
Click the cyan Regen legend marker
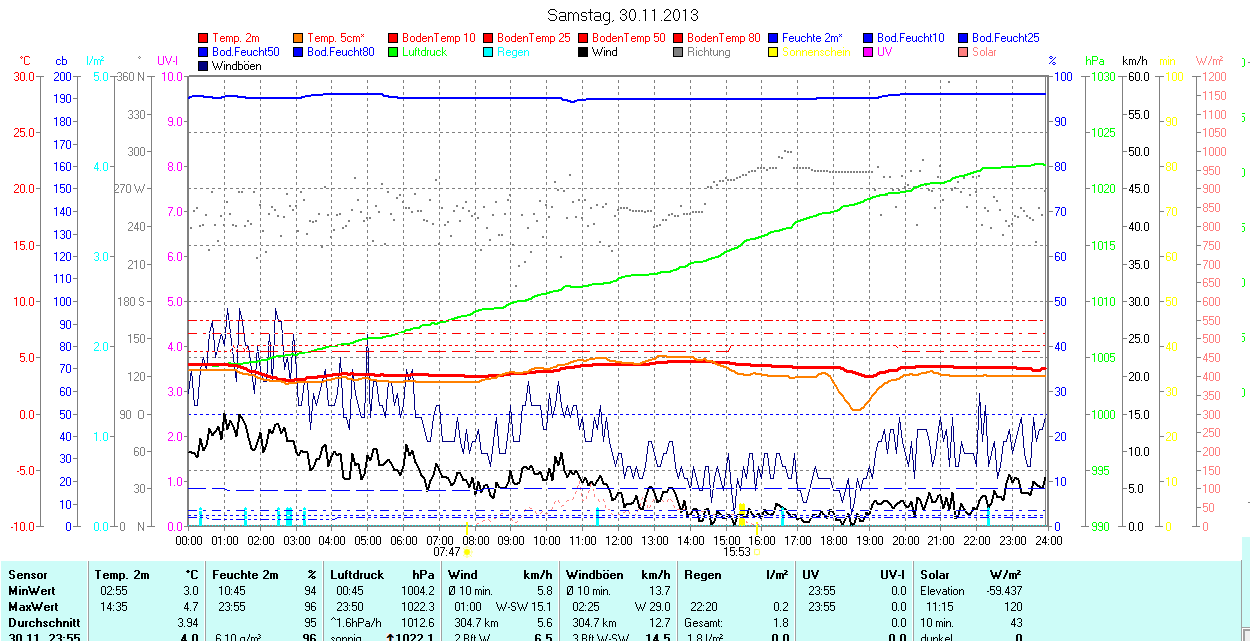pyautogui.click(x=489, y=52)
